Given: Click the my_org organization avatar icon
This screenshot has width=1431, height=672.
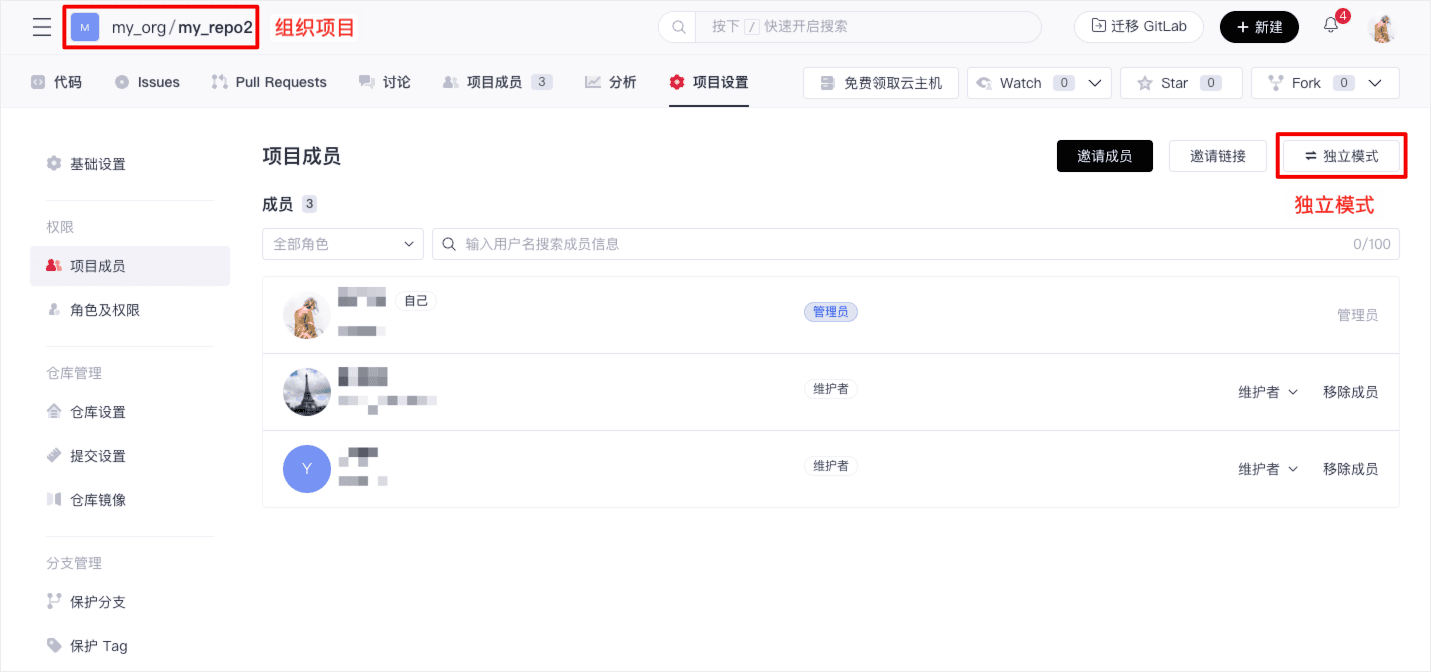Looking at the screenshot, I should (x=85, y=28).
